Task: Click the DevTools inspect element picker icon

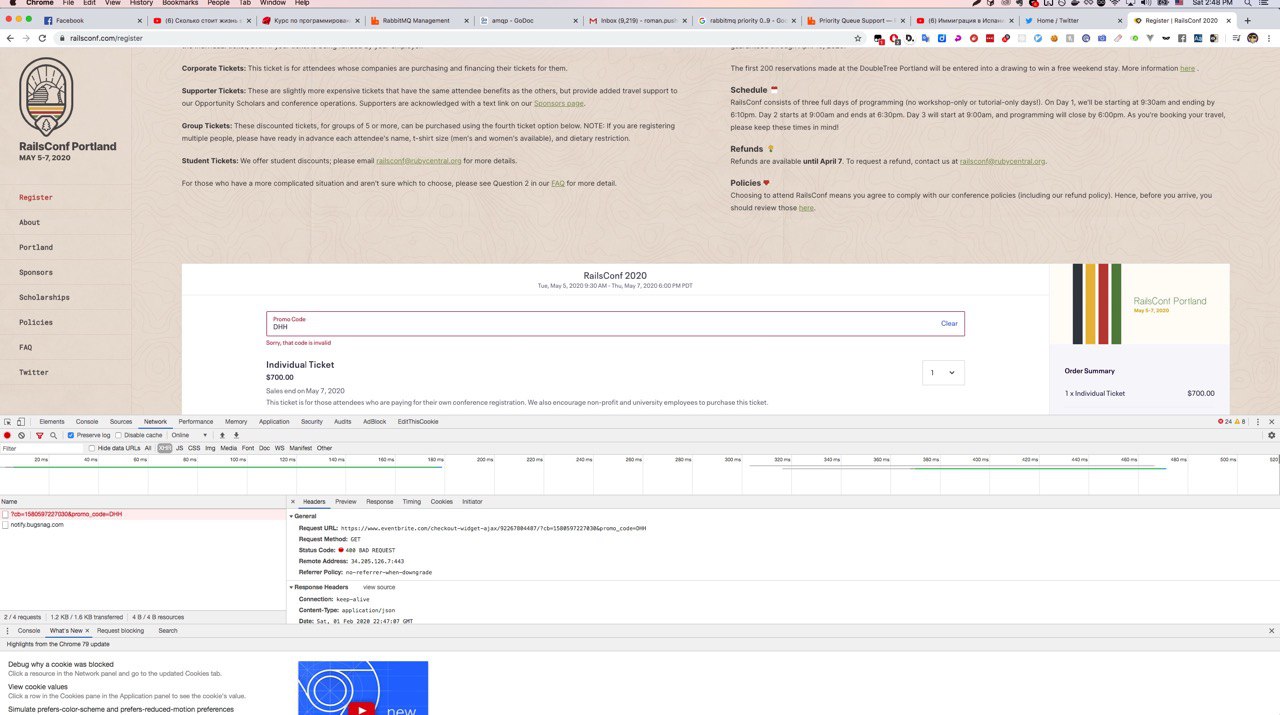Action: 7,422
